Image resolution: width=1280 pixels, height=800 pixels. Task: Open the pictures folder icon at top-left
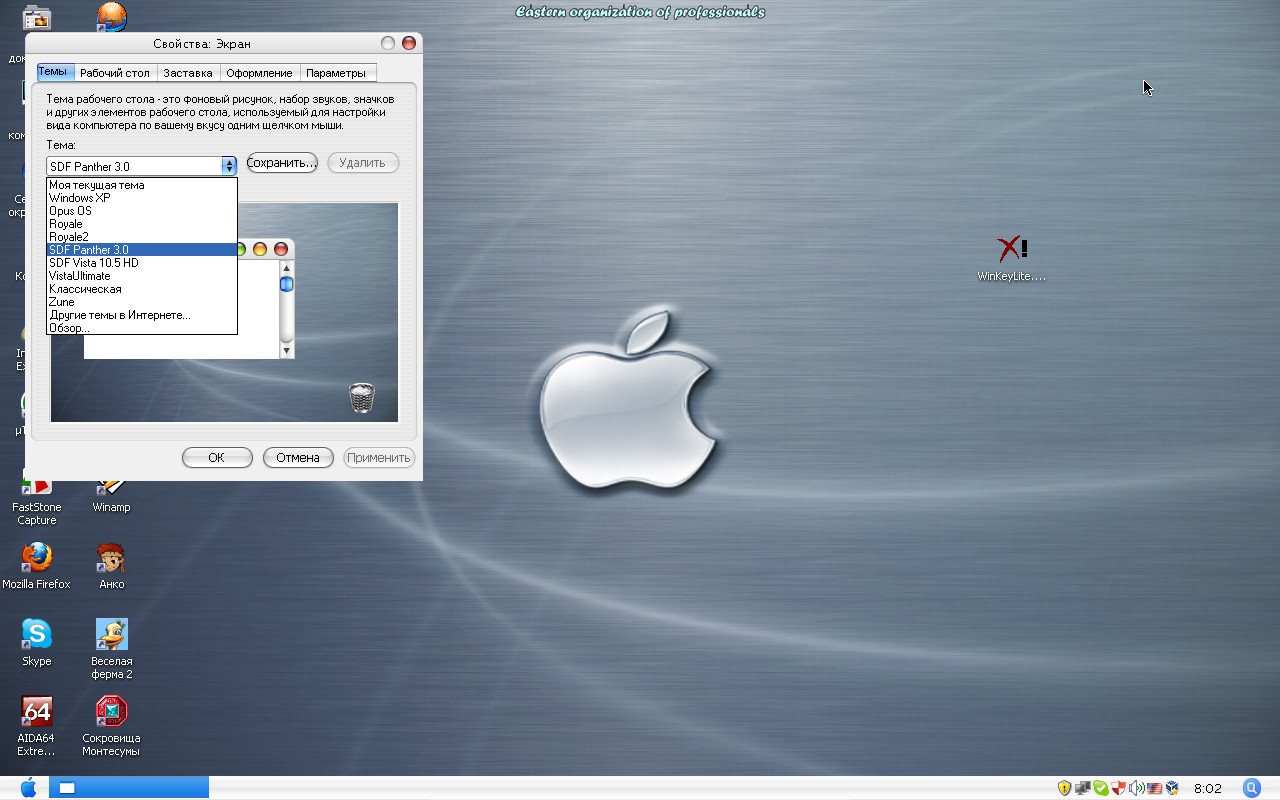pos(36,17)
